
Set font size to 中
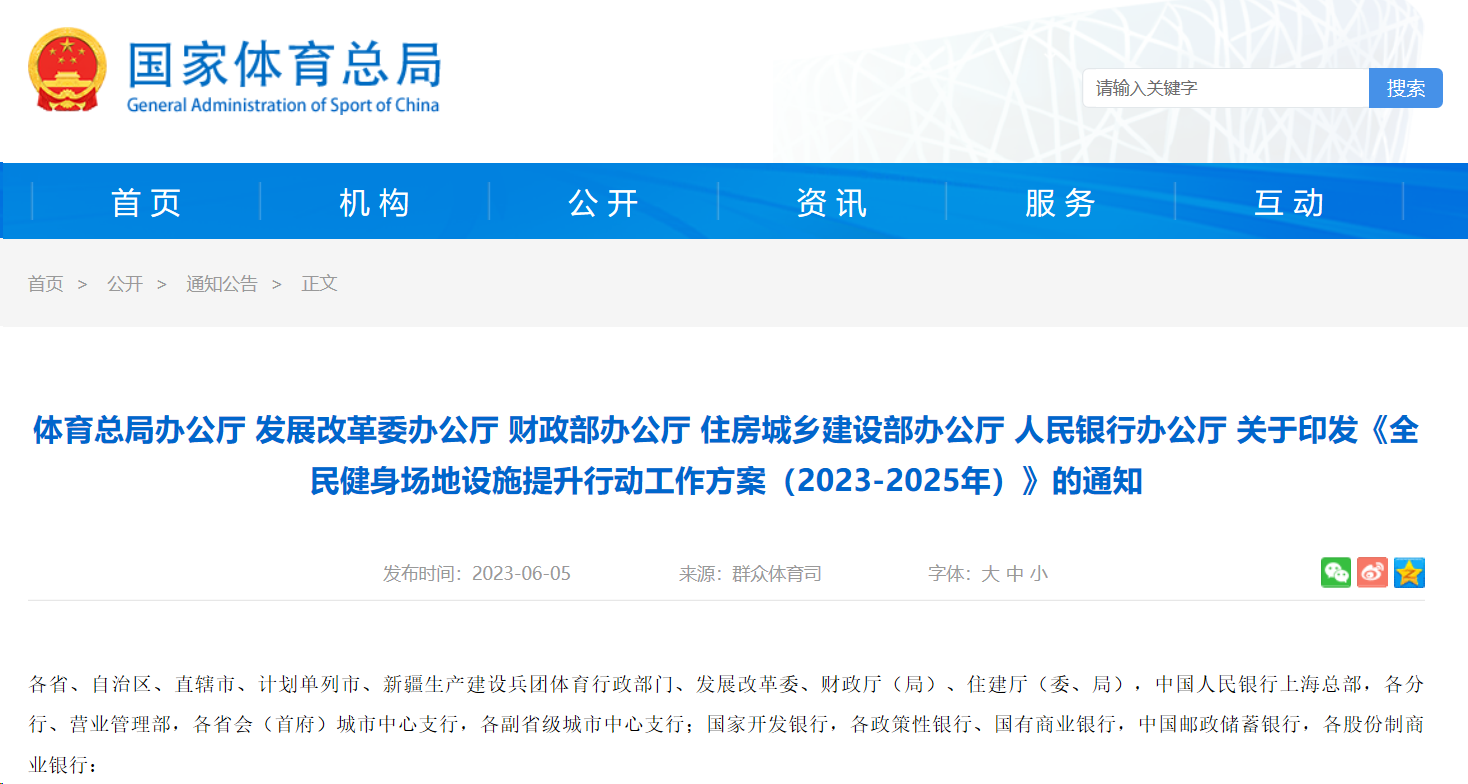1015,574
